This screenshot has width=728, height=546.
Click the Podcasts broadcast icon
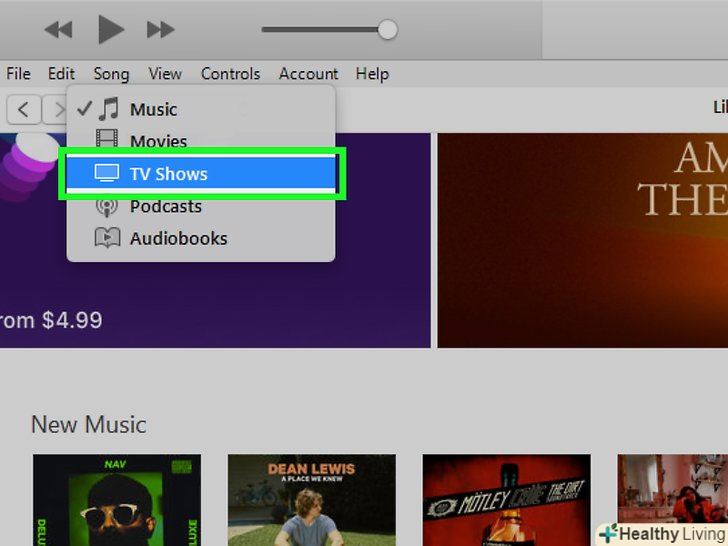pyautogui.click(x=107, y=207)
